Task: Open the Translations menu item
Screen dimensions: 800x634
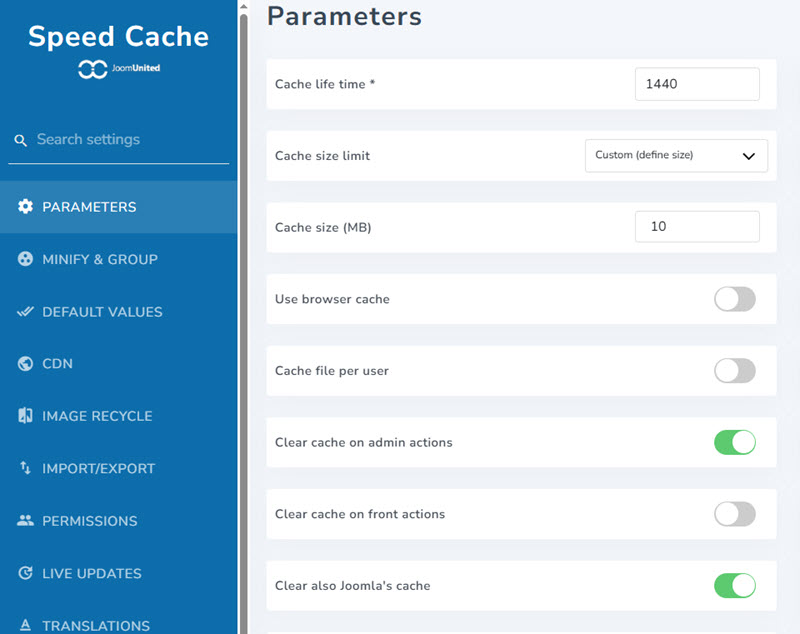Action: click(x=96, y=625)
